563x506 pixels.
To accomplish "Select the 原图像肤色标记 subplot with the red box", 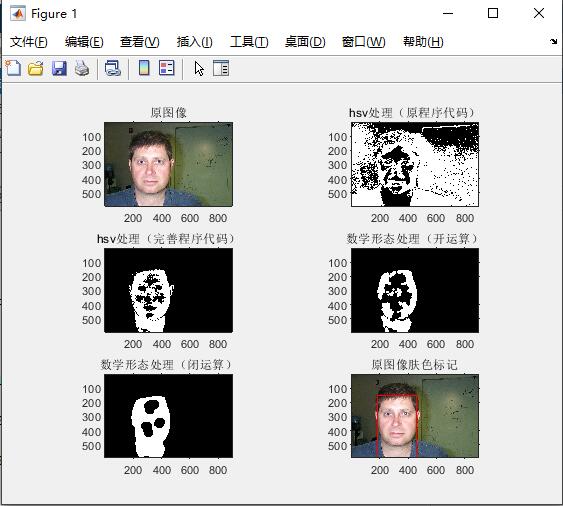I will pos(415,416).
